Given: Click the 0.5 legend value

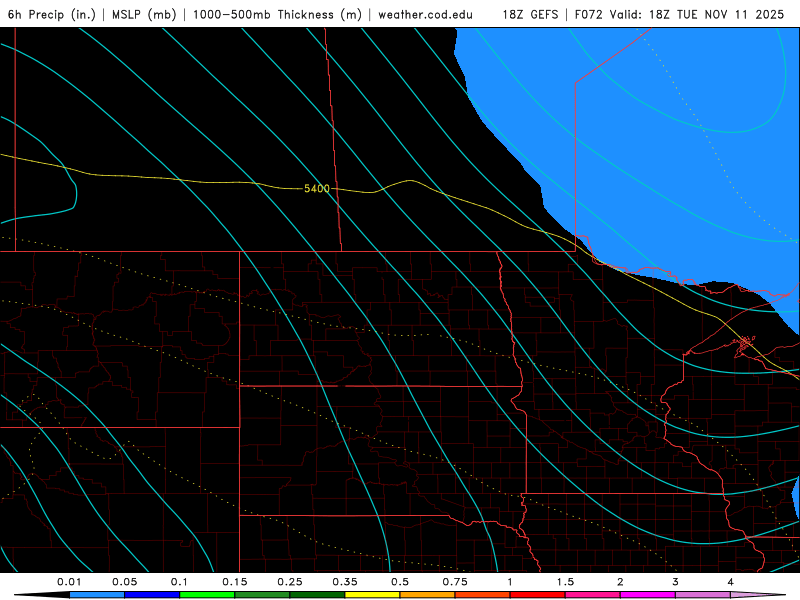Looking at the screenshot, I should 400,582.
